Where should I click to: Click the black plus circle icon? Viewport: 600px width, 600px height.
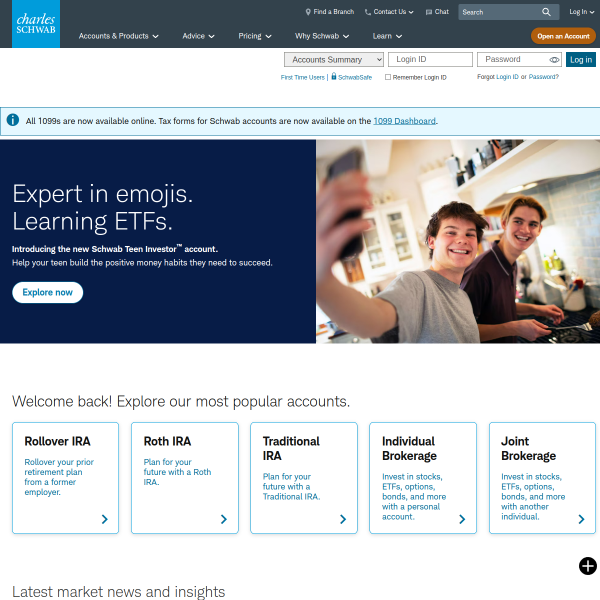tap(587, 566)
